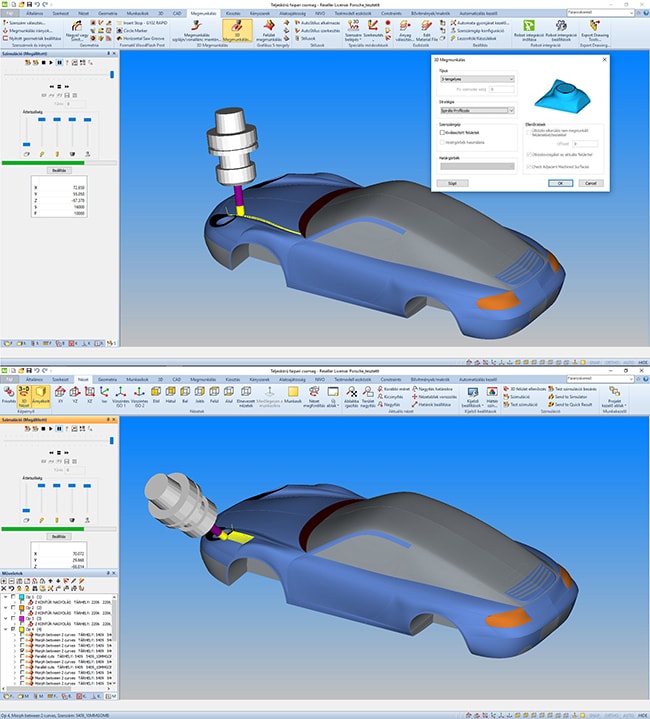Check Kiválasztott felületek checkbox in dialog
This screenshot has width=650, height=719.
(442, 133)
